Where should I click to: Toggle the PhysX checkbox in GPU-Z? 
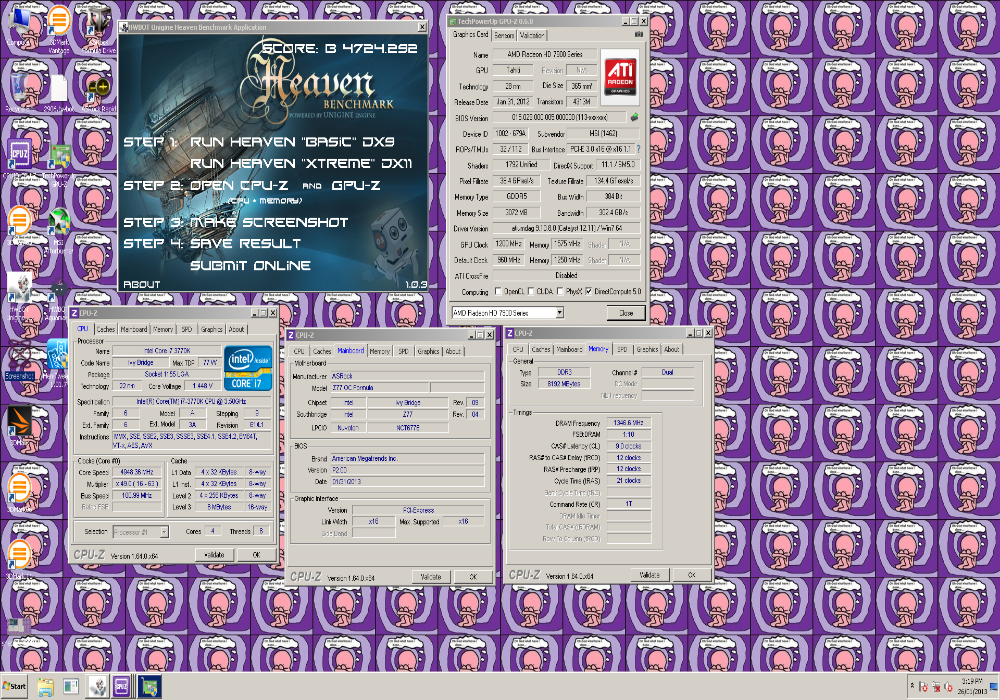560,291
